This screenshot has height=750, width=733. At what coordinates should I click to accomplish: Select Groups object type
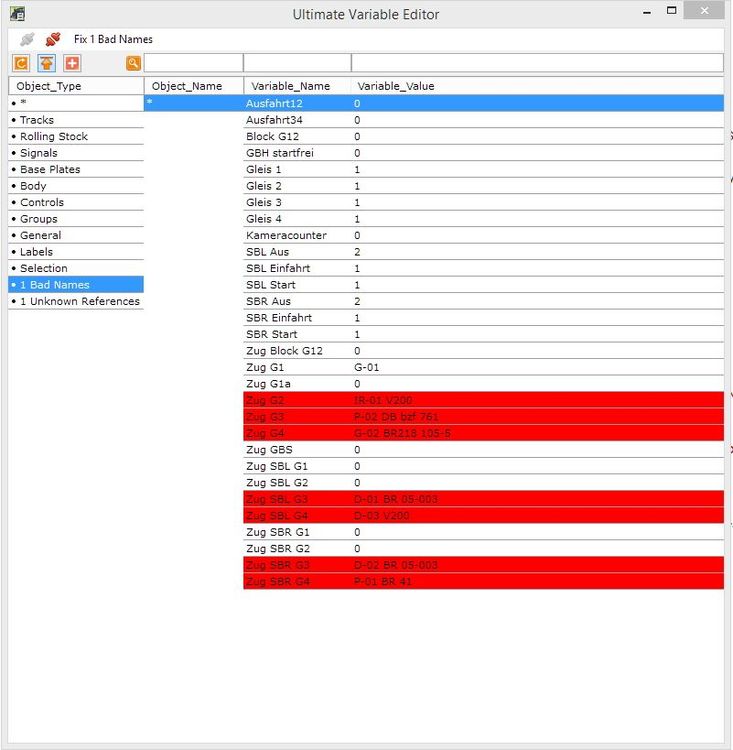tap(76, 219)
